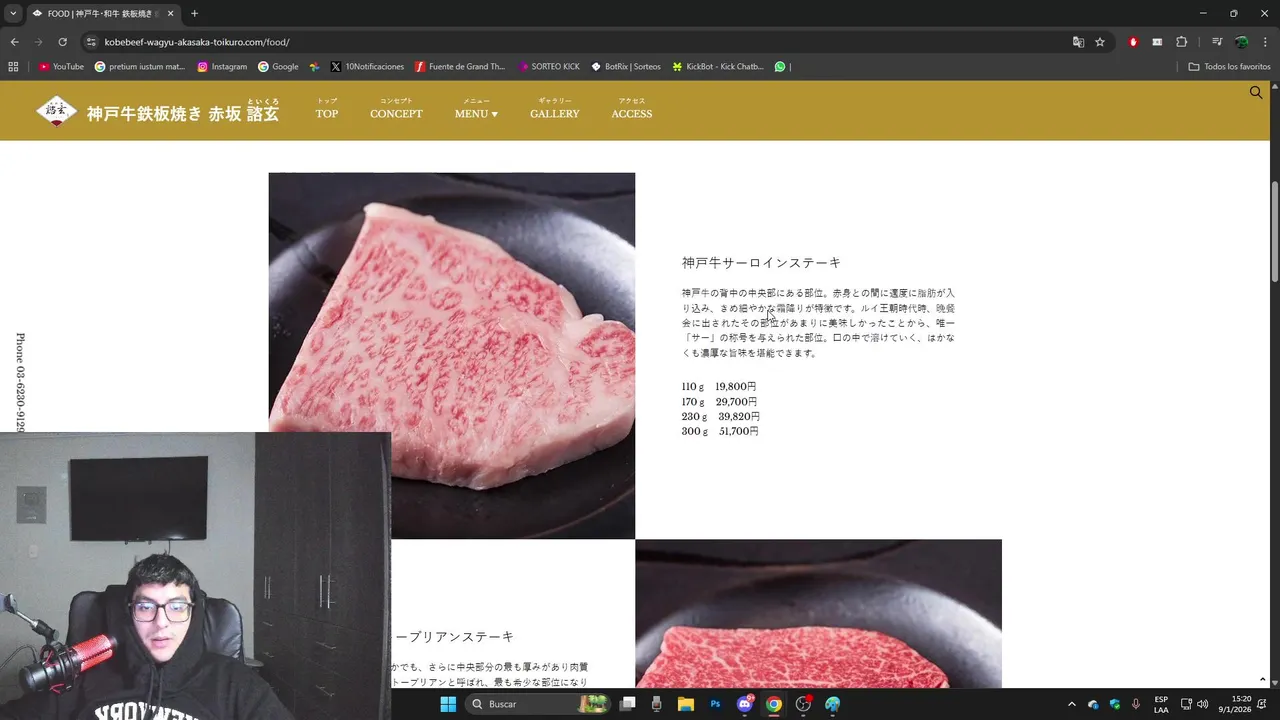Open Chrome's three-dot menu
1280x720 pixels.
1264,42
